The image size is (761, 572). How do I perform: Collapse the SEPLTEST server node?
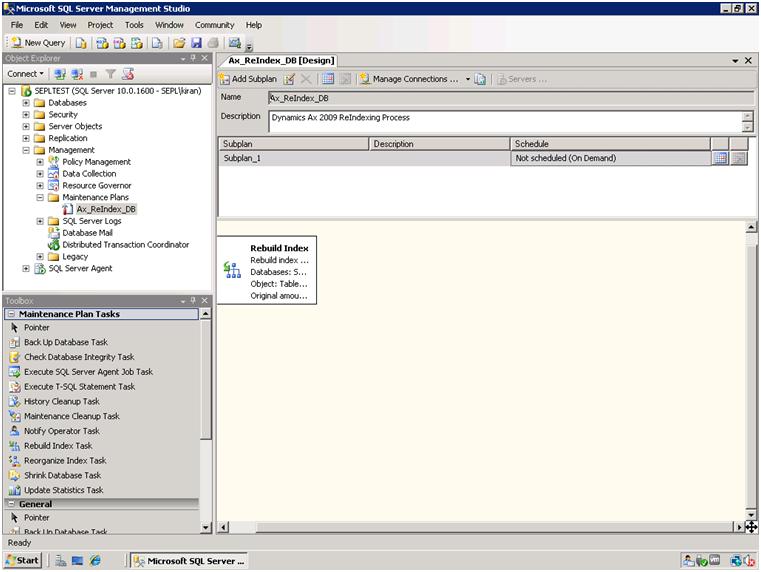(12, 91)
